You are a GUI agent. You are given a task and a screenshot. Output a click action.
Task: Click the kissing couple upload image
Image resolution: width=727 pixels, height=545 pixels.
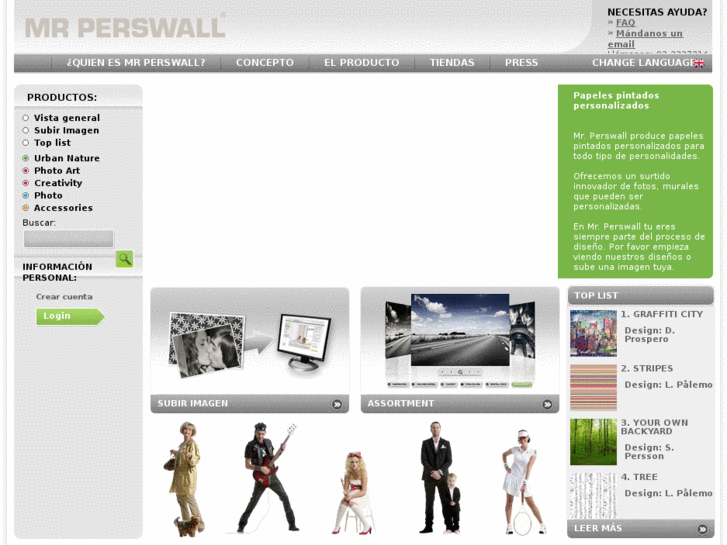pos(206,345)
